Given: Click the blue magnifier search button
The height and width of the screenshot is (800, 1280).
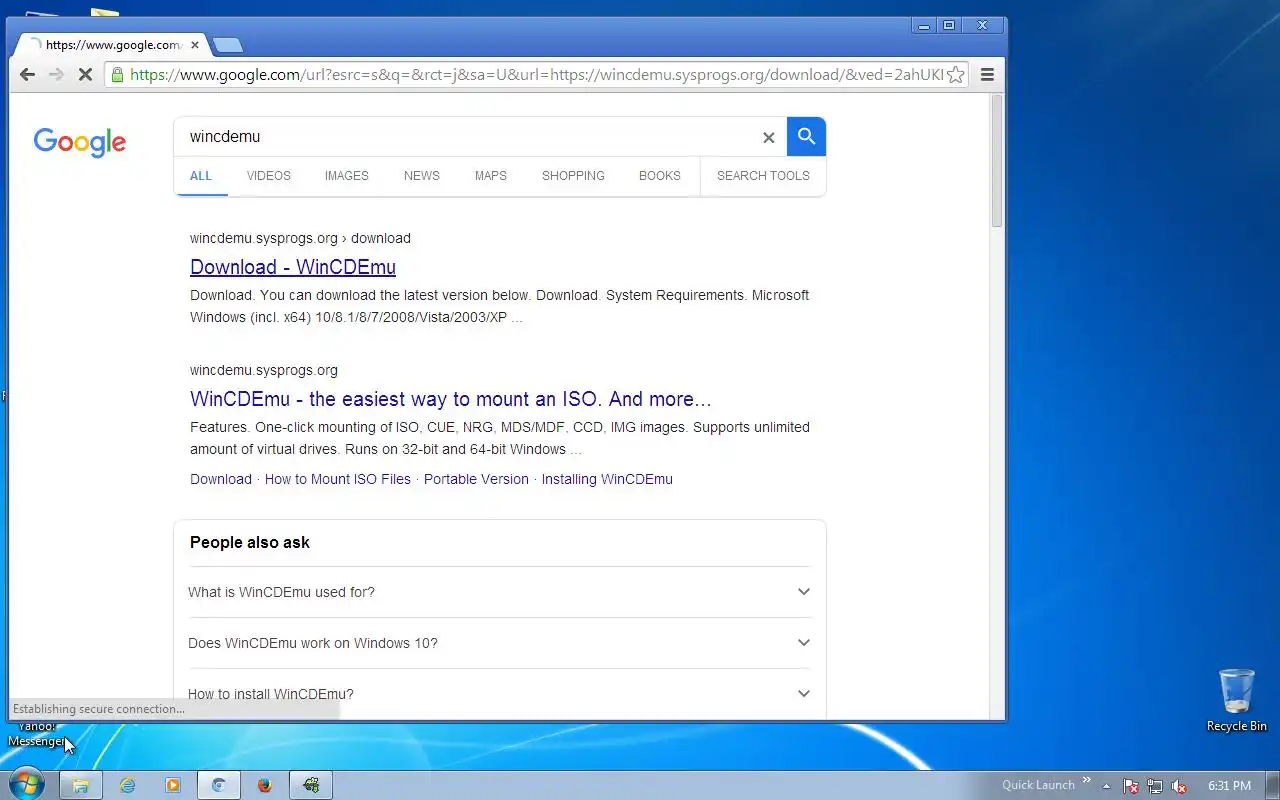Looking at the screenshot, I should [x=806, y=137].
